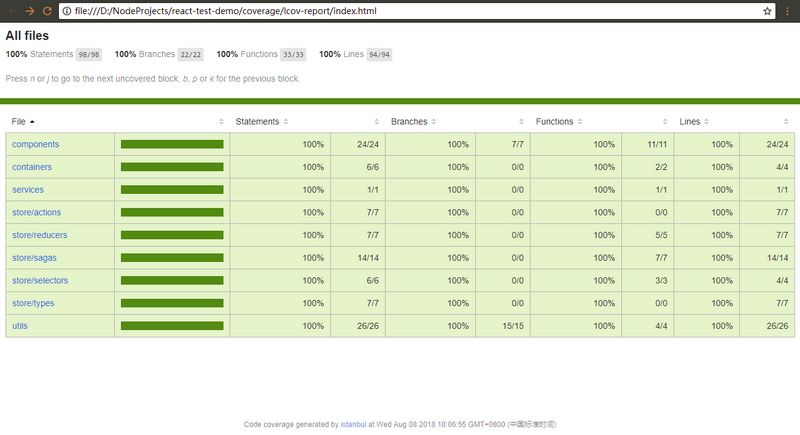The image size is (800, 435).
Task: Open the containers folder link
Action: point(32,167)
